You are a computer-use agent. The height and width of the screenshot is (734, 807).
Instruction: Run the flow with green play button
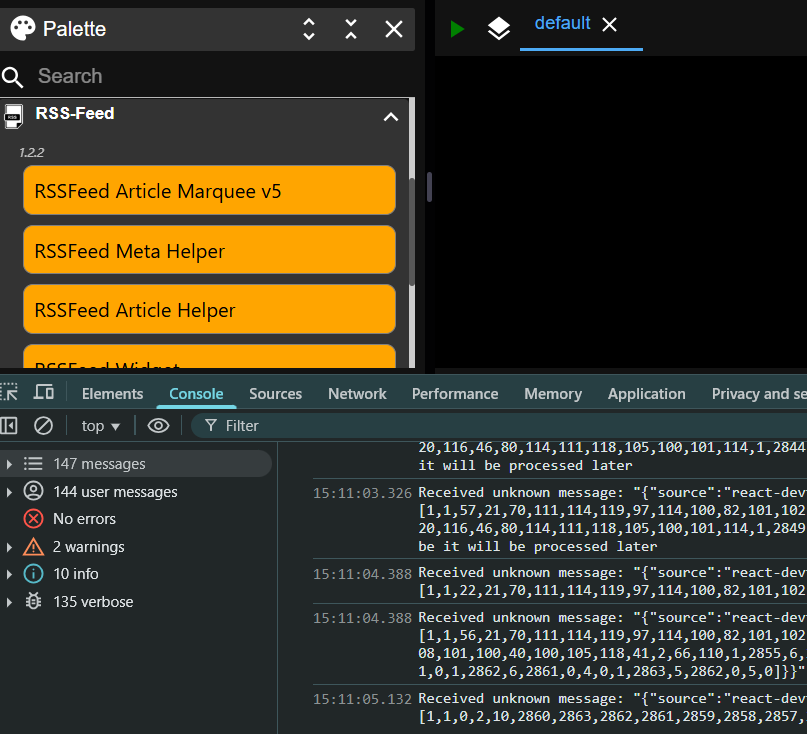point(457,28)
